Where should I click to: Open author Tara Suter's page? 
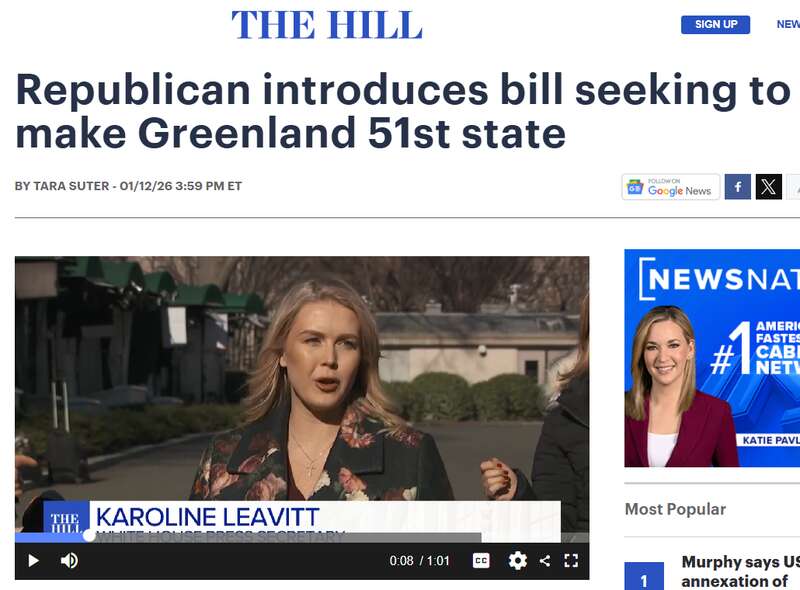(x=71, y=186)
